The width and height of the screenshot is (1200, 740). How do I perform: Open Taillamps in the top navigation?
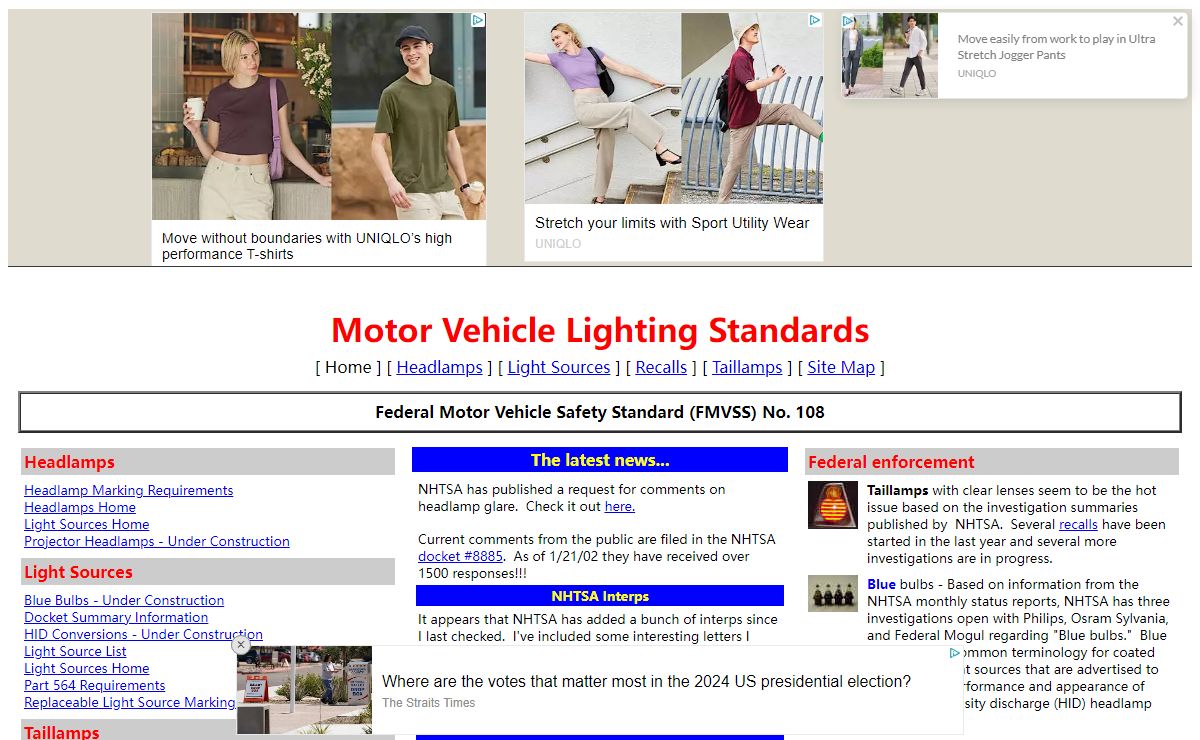pyautogui.click(x=747, y=367)
